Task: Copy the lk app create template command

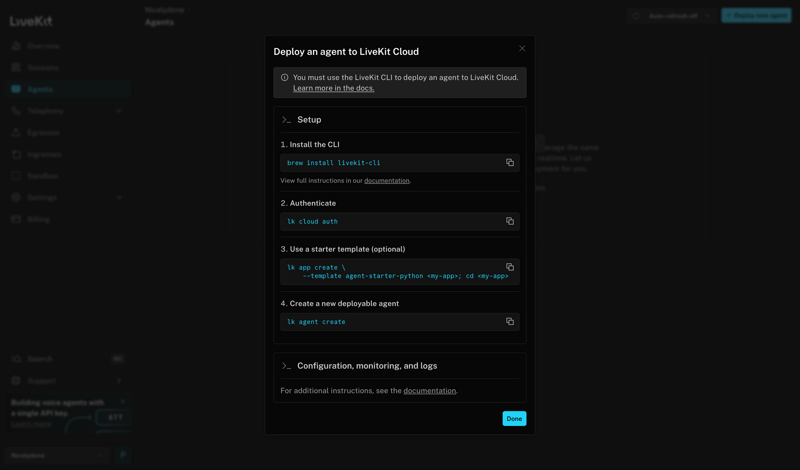Action: point(510,267)
